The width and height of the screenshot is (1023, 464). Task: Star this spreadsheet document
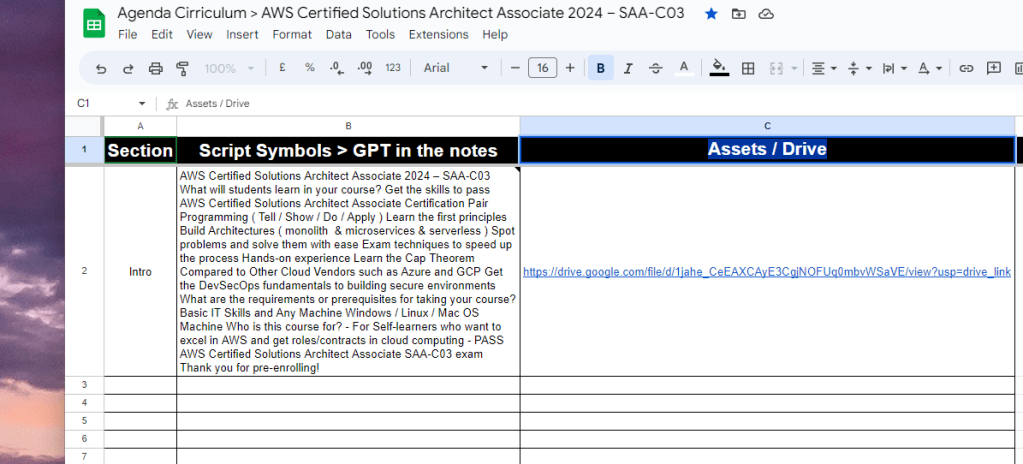pos(711,14)
